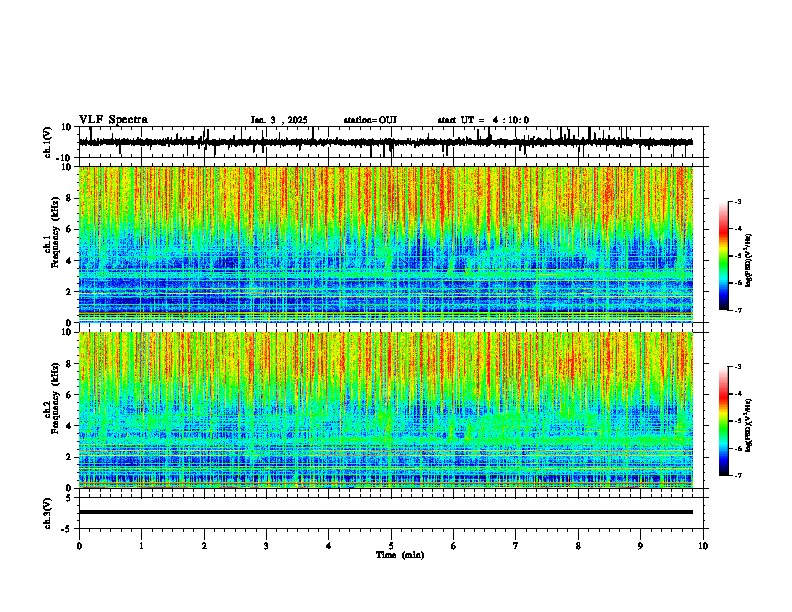Click the log(PSD) label beside ch.2 colorbar
This screenshot has height=612, width=792.
pos(748,425)
